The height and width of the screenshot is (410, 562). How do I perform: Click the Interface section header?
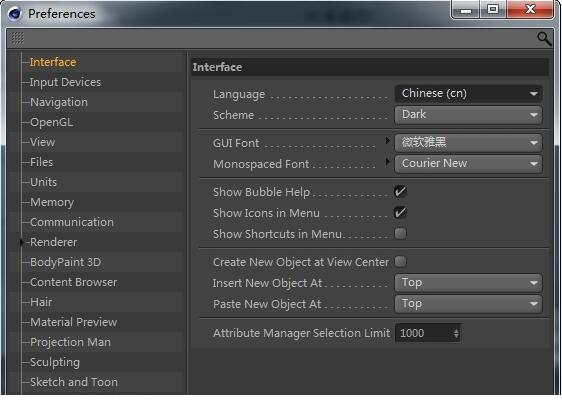[x=370, y=67]
